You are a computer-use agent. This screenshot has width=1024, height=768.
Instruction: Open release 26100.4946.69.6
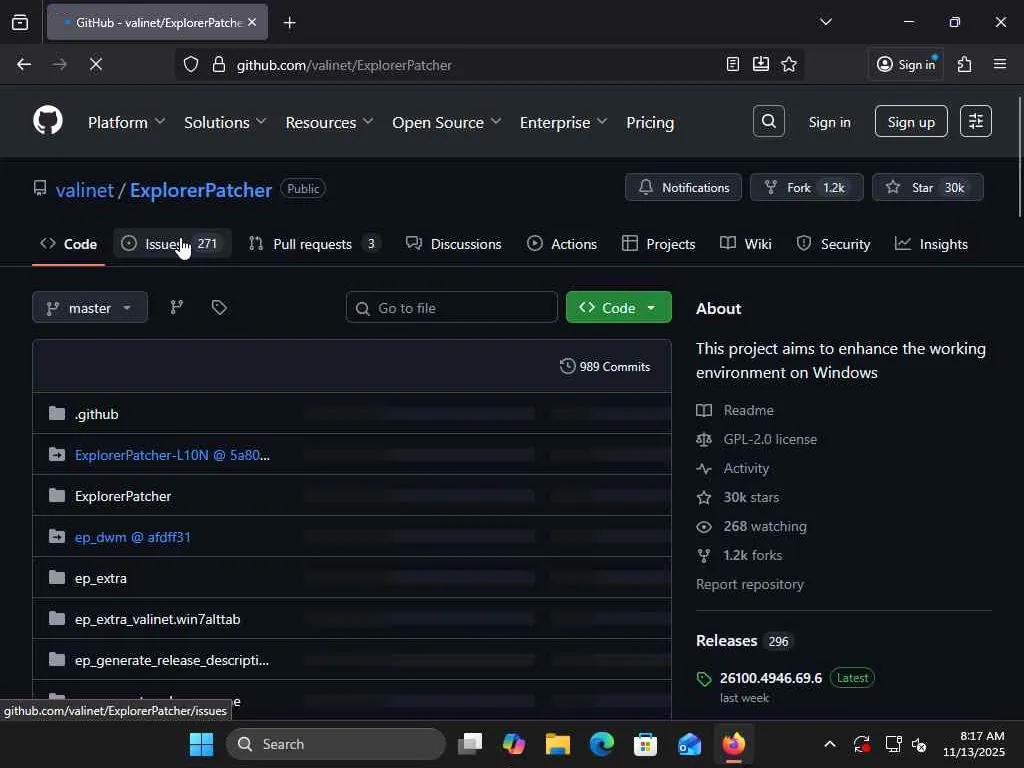tap(771, 678)
